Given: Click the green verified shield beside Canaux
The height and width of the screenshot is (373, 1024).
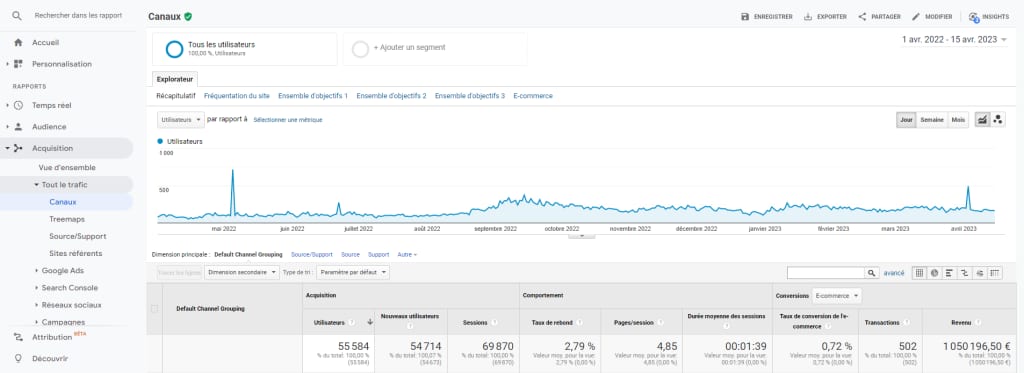Looking at the screenshot, I should [x=188, y=16].
